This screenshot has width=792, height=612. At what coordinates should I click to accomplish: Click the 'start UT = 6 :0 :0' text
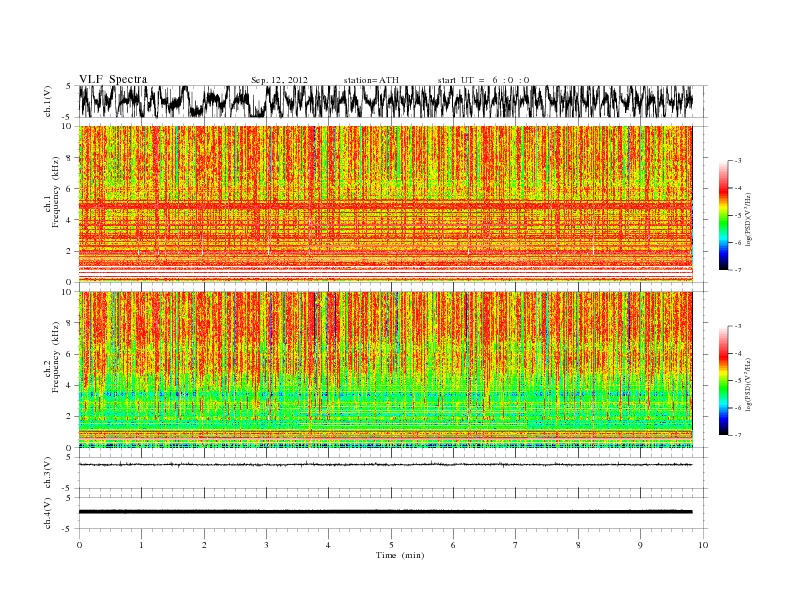pos(483,80)
